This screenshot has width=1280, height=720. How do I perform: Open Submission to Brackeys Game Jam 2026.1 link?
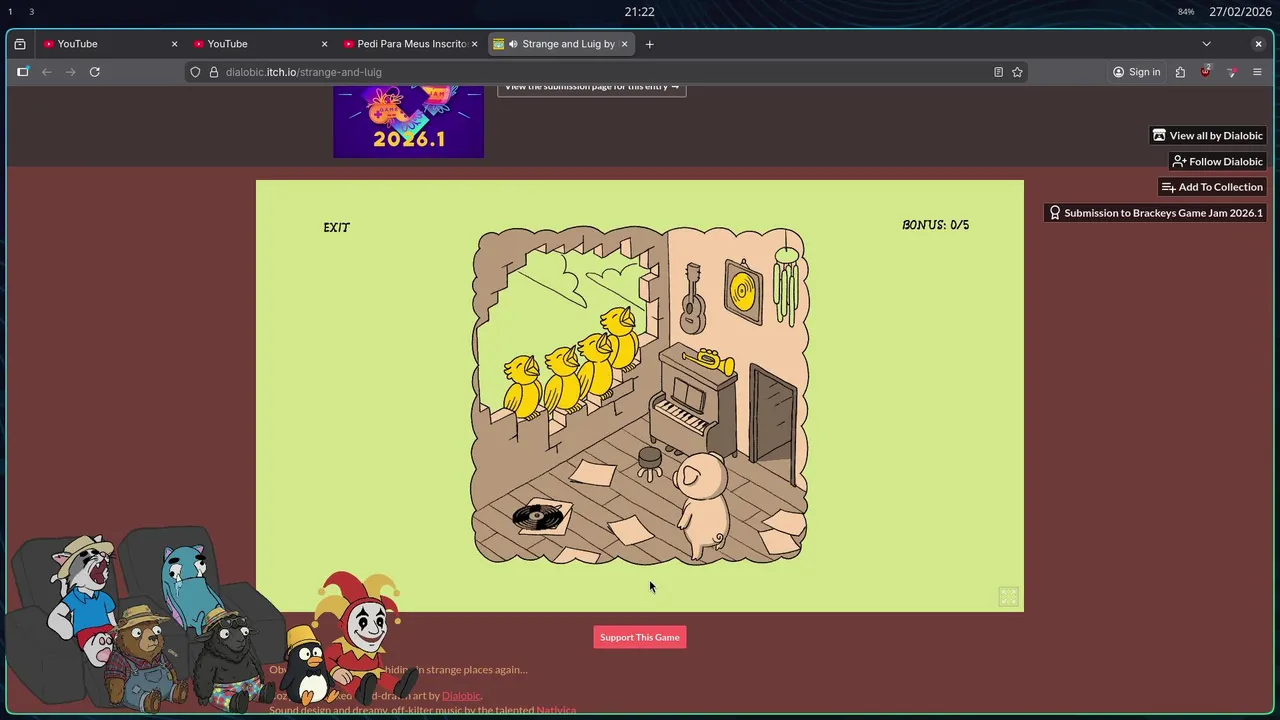[x=1155, y=213]
